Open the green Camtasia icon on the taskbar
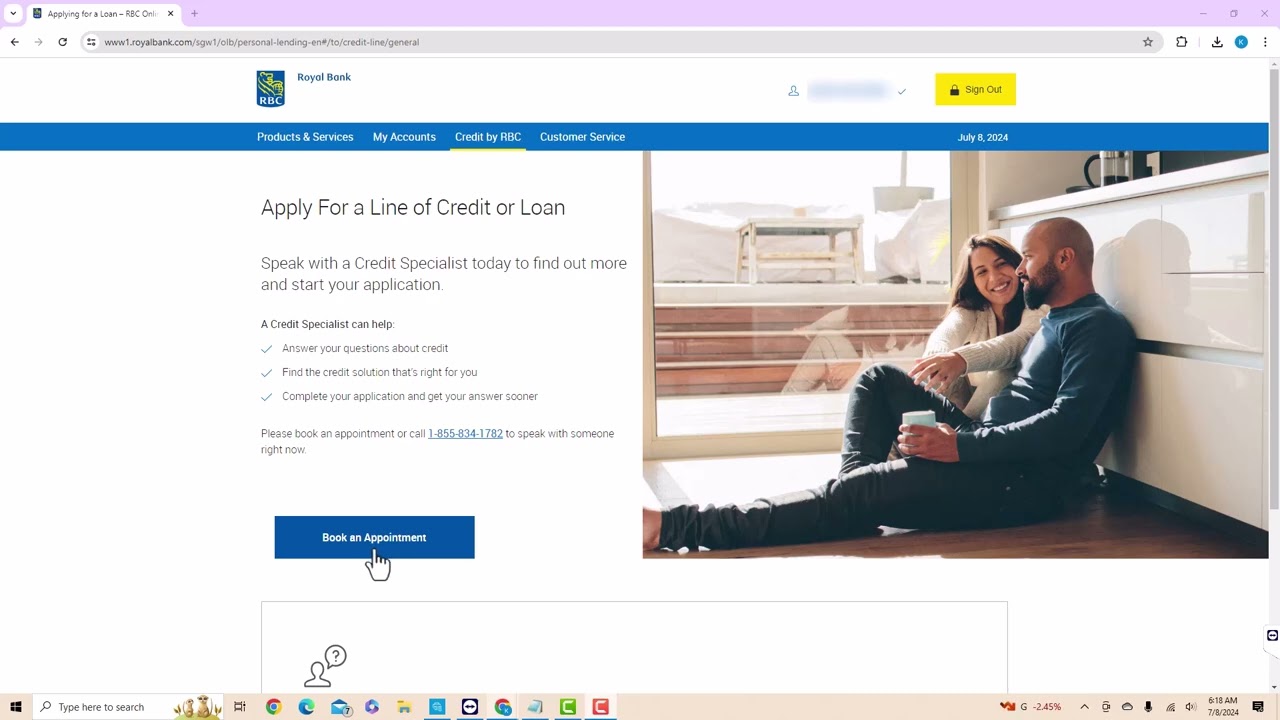 pyautogui.click(x=568, y=707)
